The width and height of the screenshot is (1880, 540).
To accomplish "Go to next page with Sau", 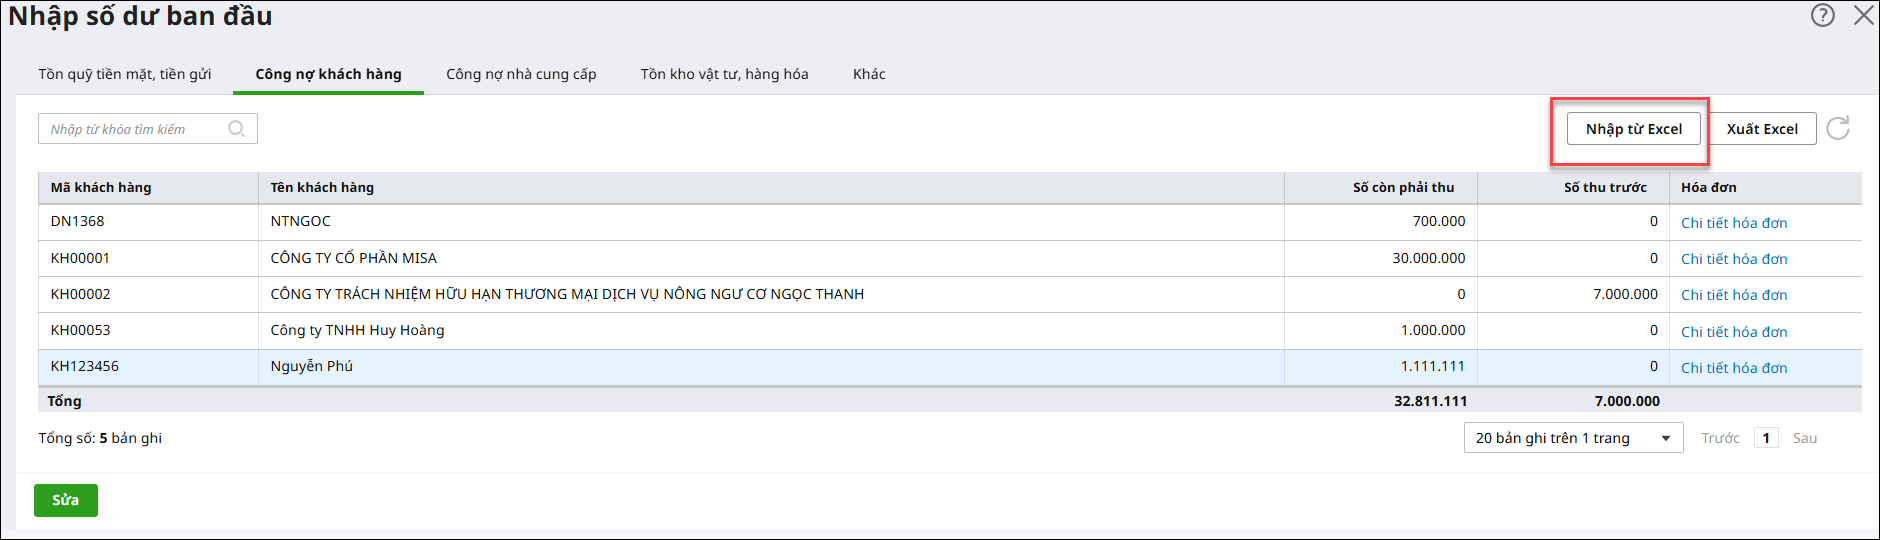I will (x=1805, y=438).
